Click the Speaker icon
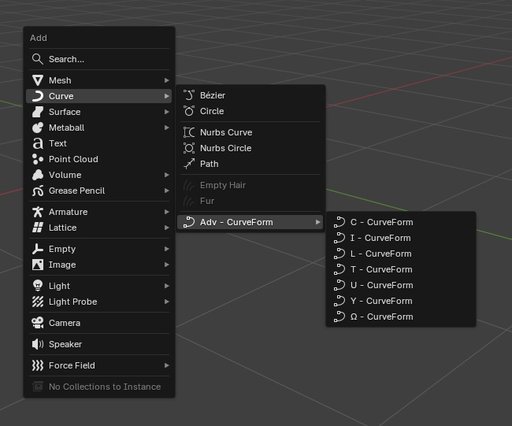Image resolution: width=512 pixels, height=426 pixels. (38, 344)
